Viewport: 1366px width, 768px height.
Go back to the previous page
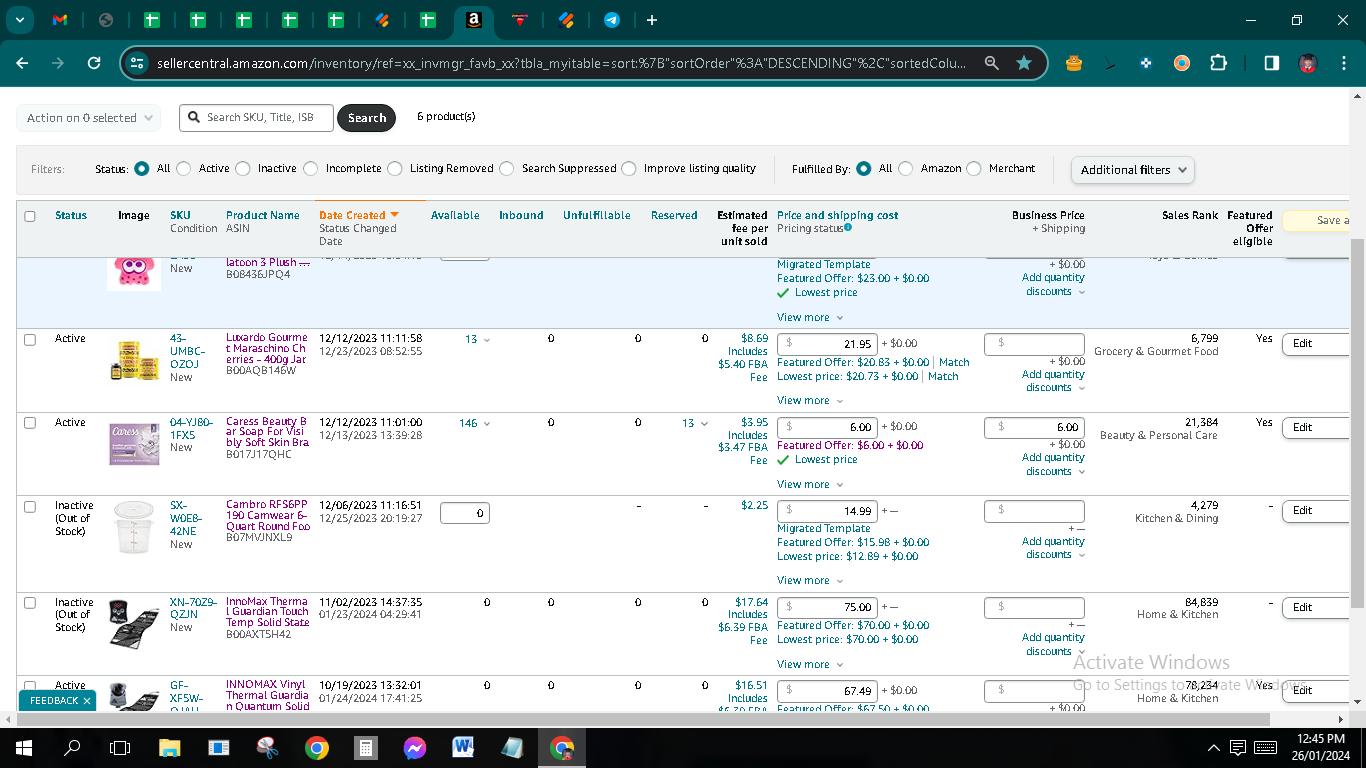click(x=22, y=63)
